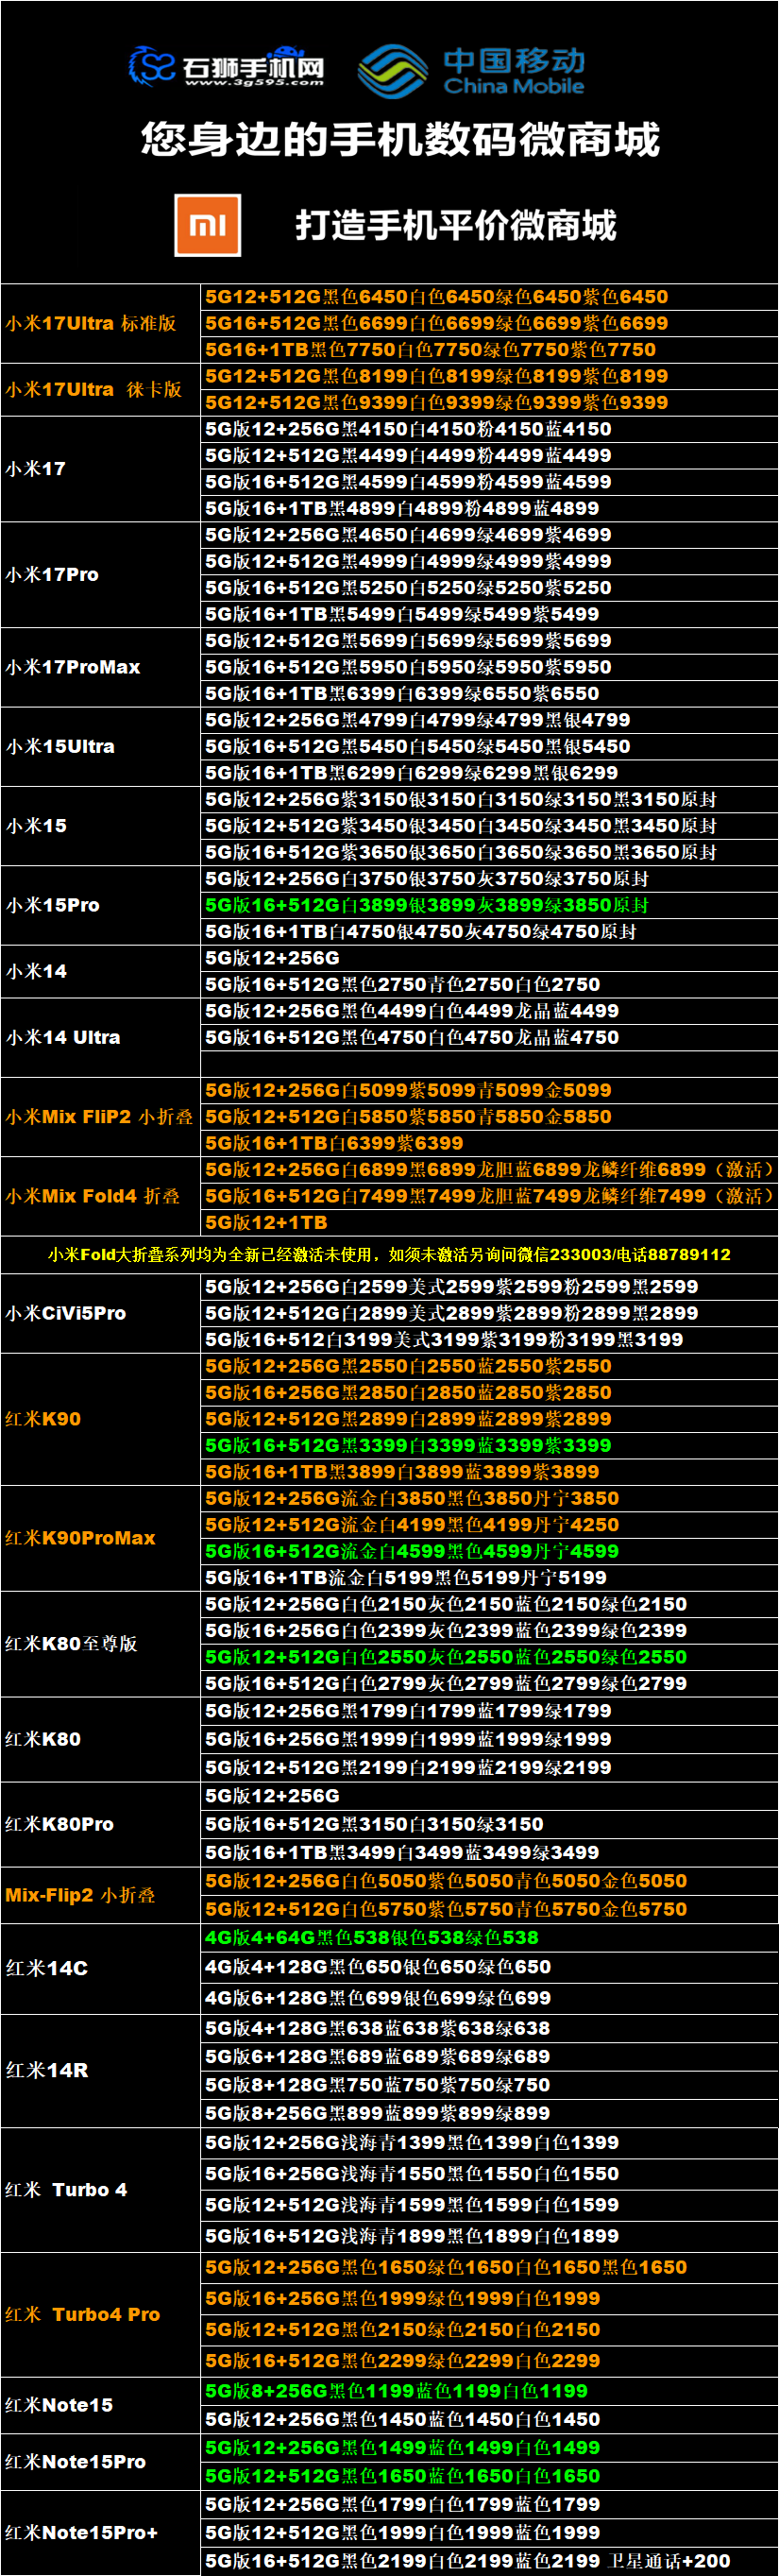Image resolution: width=779 pixels, height=2576 pixels.
Task: Select the 小米17Ultra 徕卡版 model label
Action: coord(93,389)
